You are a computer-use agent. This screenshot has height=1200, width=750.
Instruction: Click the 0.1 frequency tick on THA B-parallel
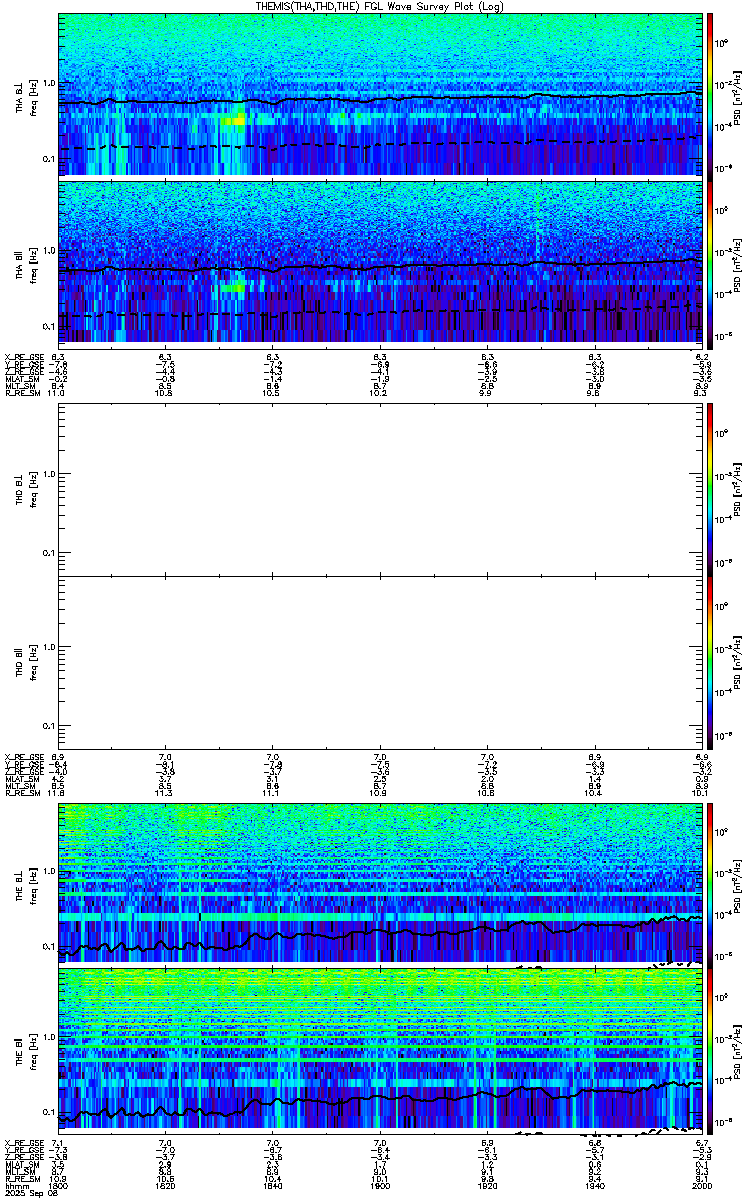coord(49,326)
